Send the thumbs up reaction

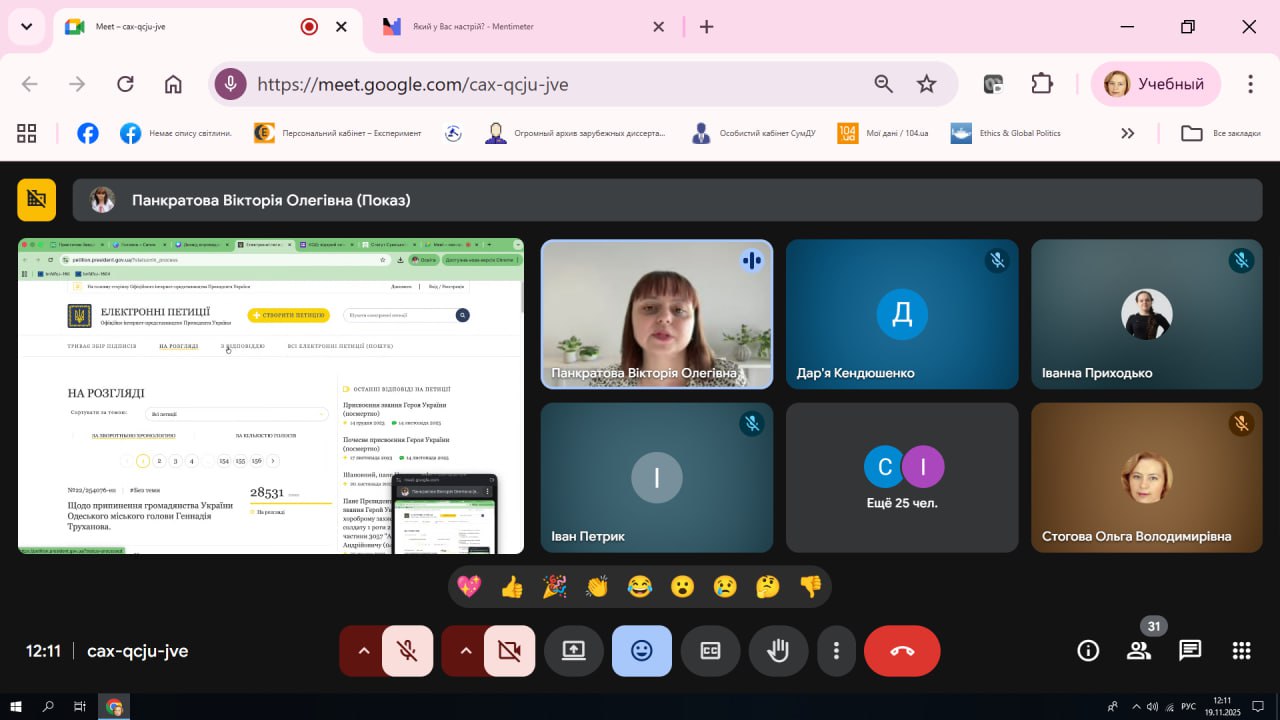[512, 587]
